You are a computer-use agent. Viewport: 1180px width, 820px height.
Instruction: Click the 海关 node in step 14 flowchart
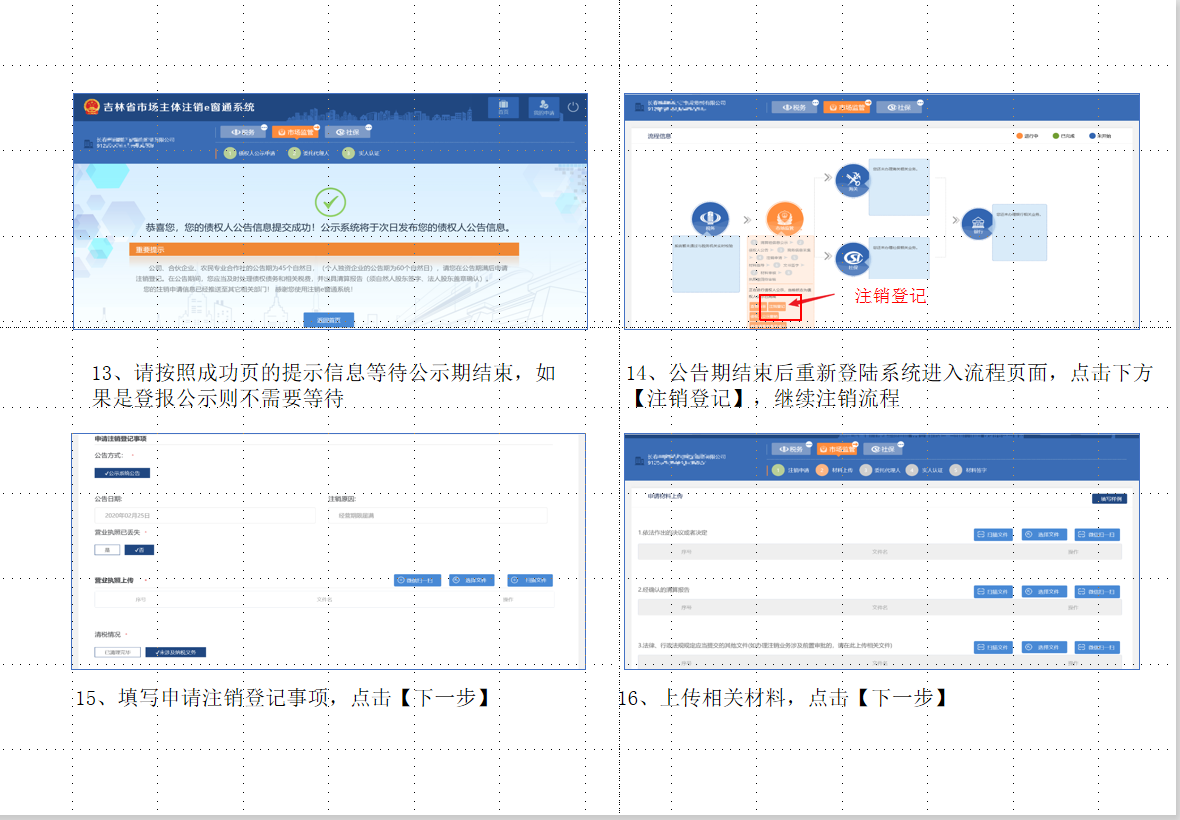click(853, 181)
